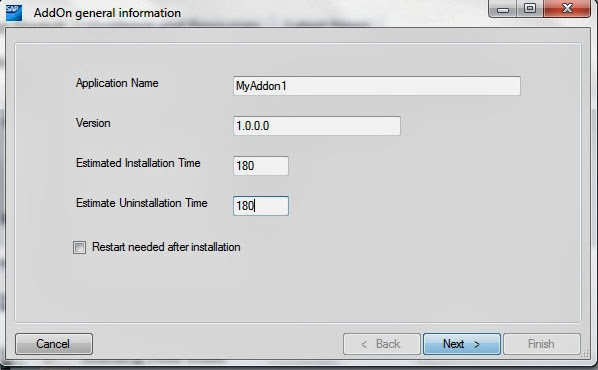The width and height of the screenshot is (598, 370).
Task: Close the AddOn general information dialog
Action: coord(567,8)
